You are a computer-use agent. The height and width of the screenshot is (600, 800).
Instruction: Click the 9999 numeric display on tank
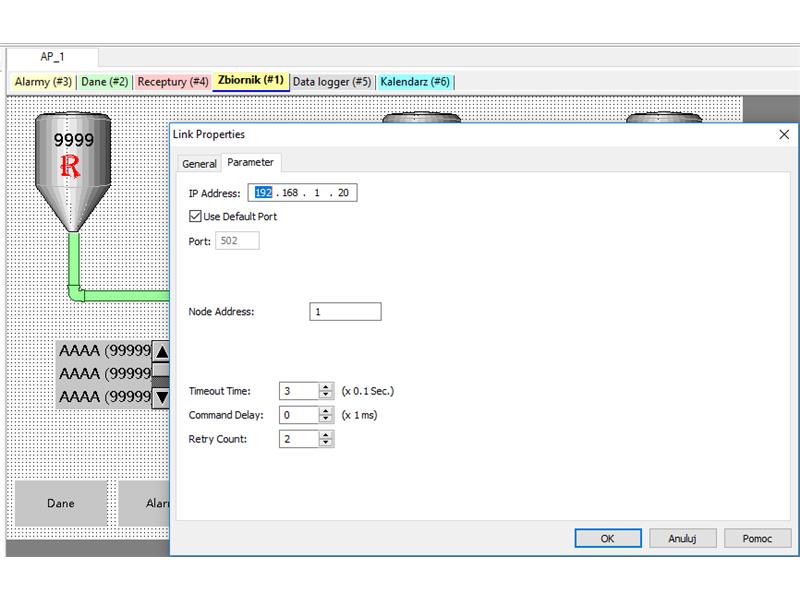(73, 140)
